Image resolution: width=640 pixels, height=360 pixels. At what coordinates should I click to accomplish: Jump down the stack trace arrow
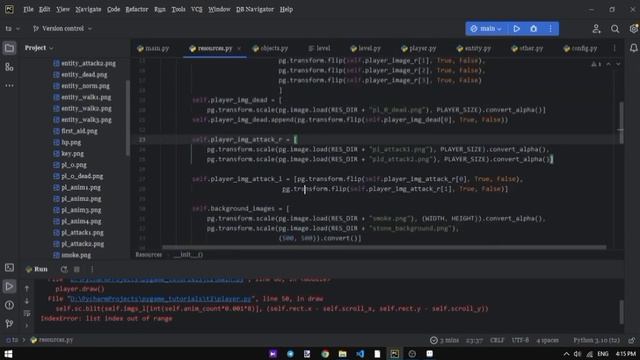pos(27,301)
